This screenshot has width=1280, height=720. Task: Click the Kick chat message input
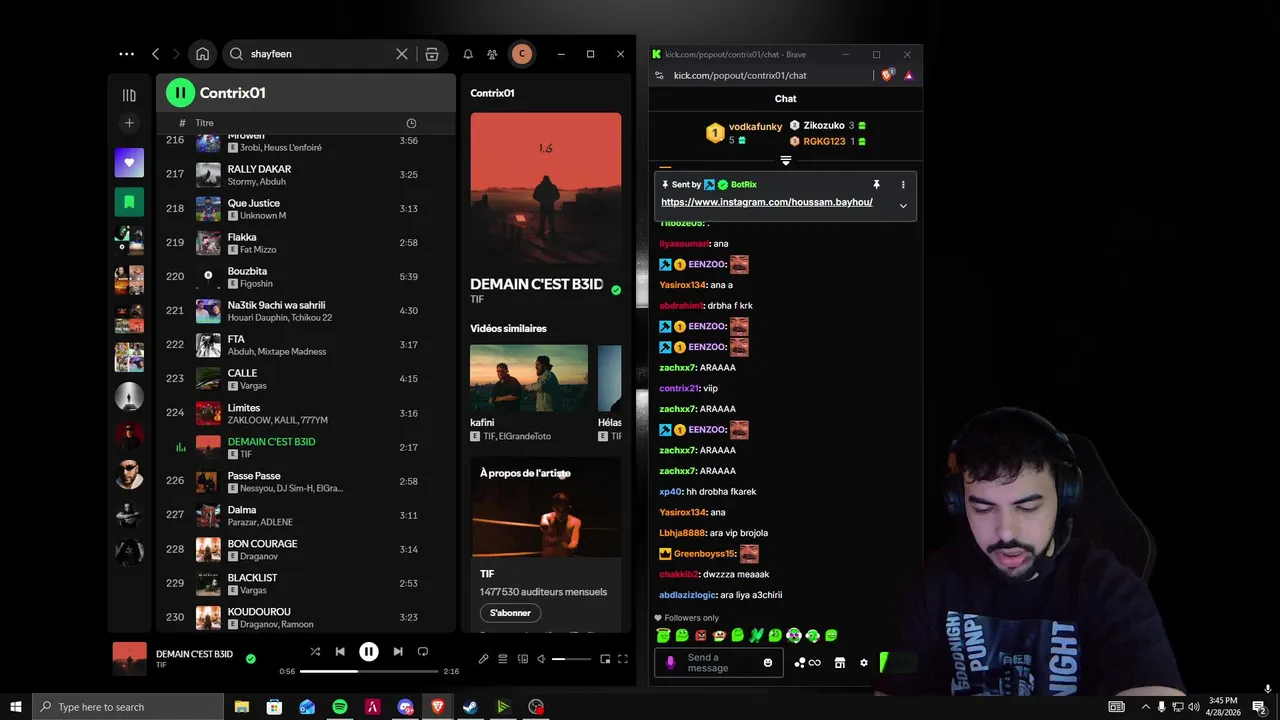pos(718,663)
